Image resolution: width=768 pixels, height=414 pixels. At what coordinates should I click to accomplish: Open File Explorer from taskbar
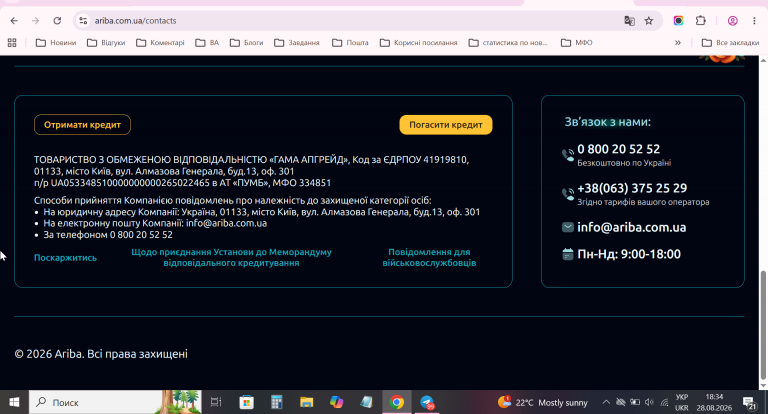[307, 402]
